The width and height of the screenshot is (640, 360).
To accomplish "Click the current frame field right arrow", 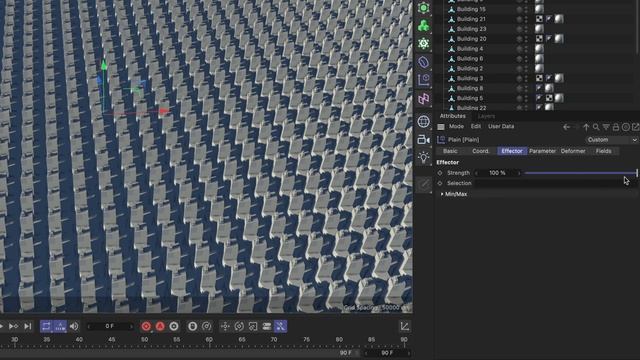I will click(131, 326).
